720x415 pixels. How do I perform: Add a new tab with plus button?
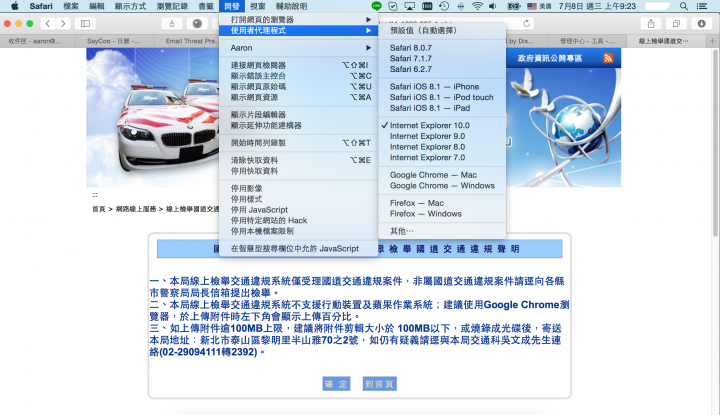tap(713, 41)
